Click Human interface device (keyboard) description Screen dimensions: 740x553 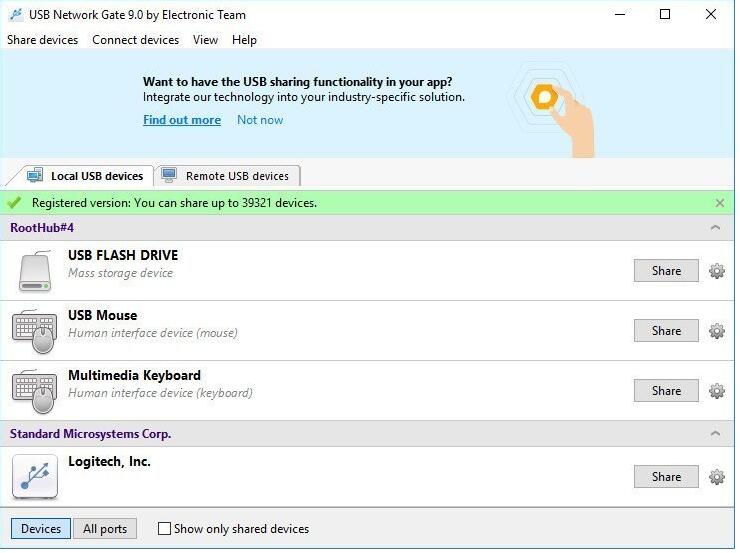[x=161, y=395]
